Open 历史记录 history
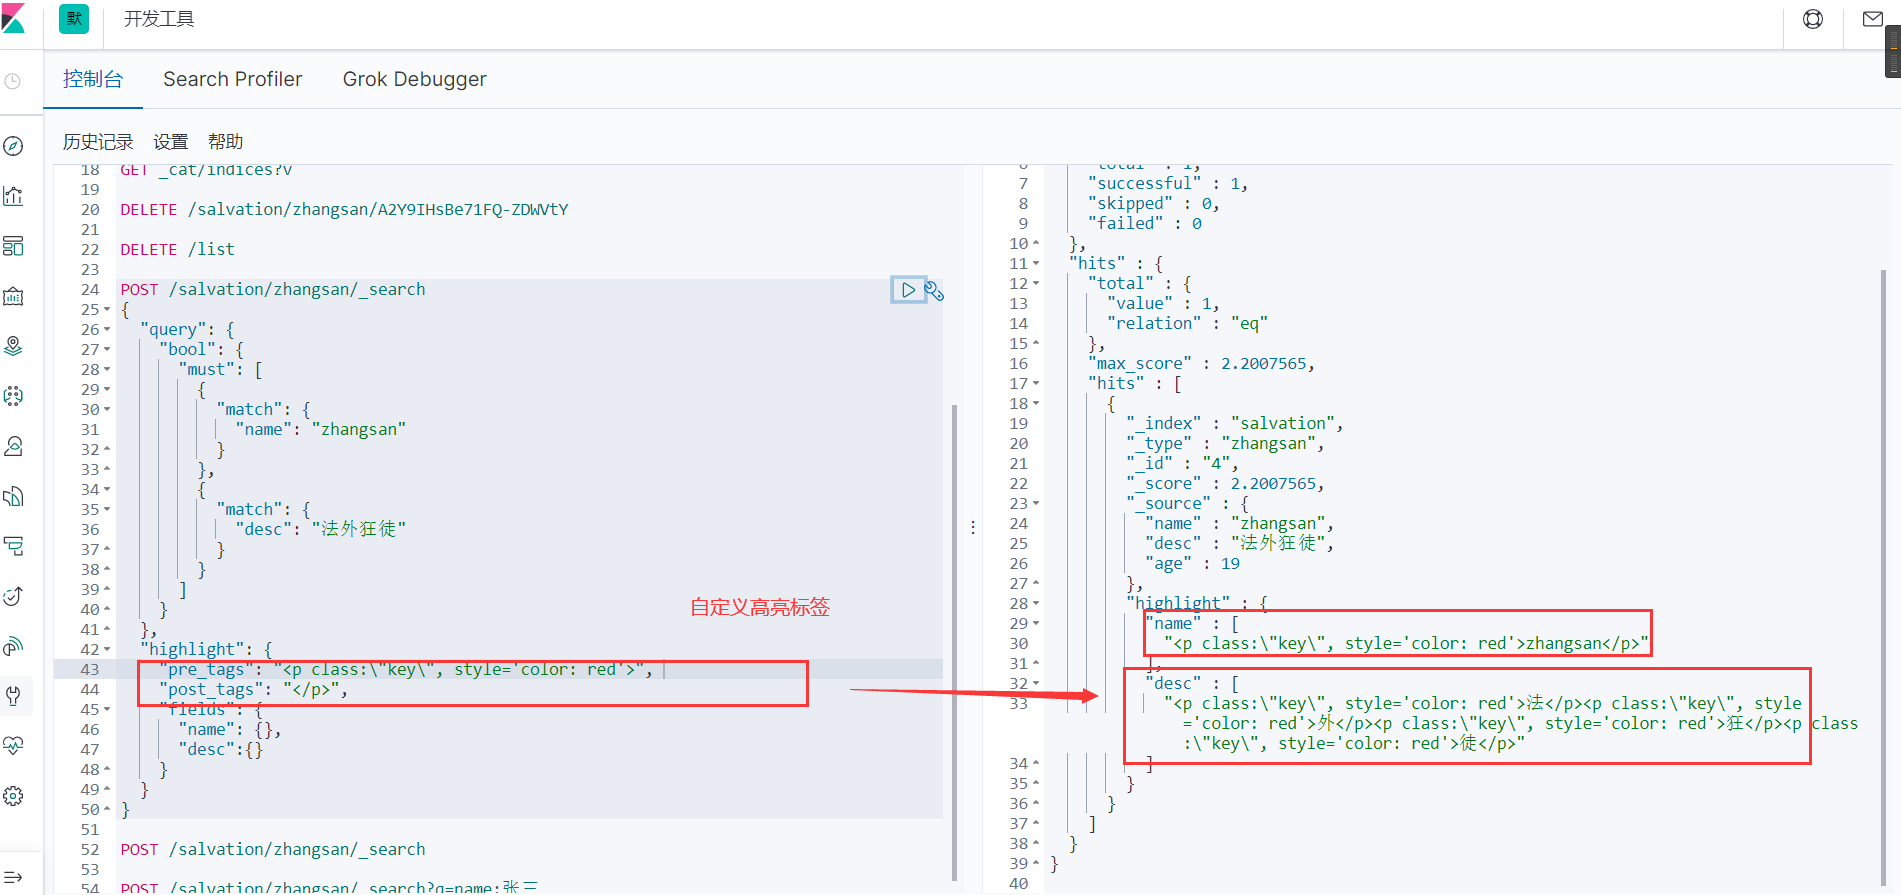The image size is (1901, 895). [98, 142]
